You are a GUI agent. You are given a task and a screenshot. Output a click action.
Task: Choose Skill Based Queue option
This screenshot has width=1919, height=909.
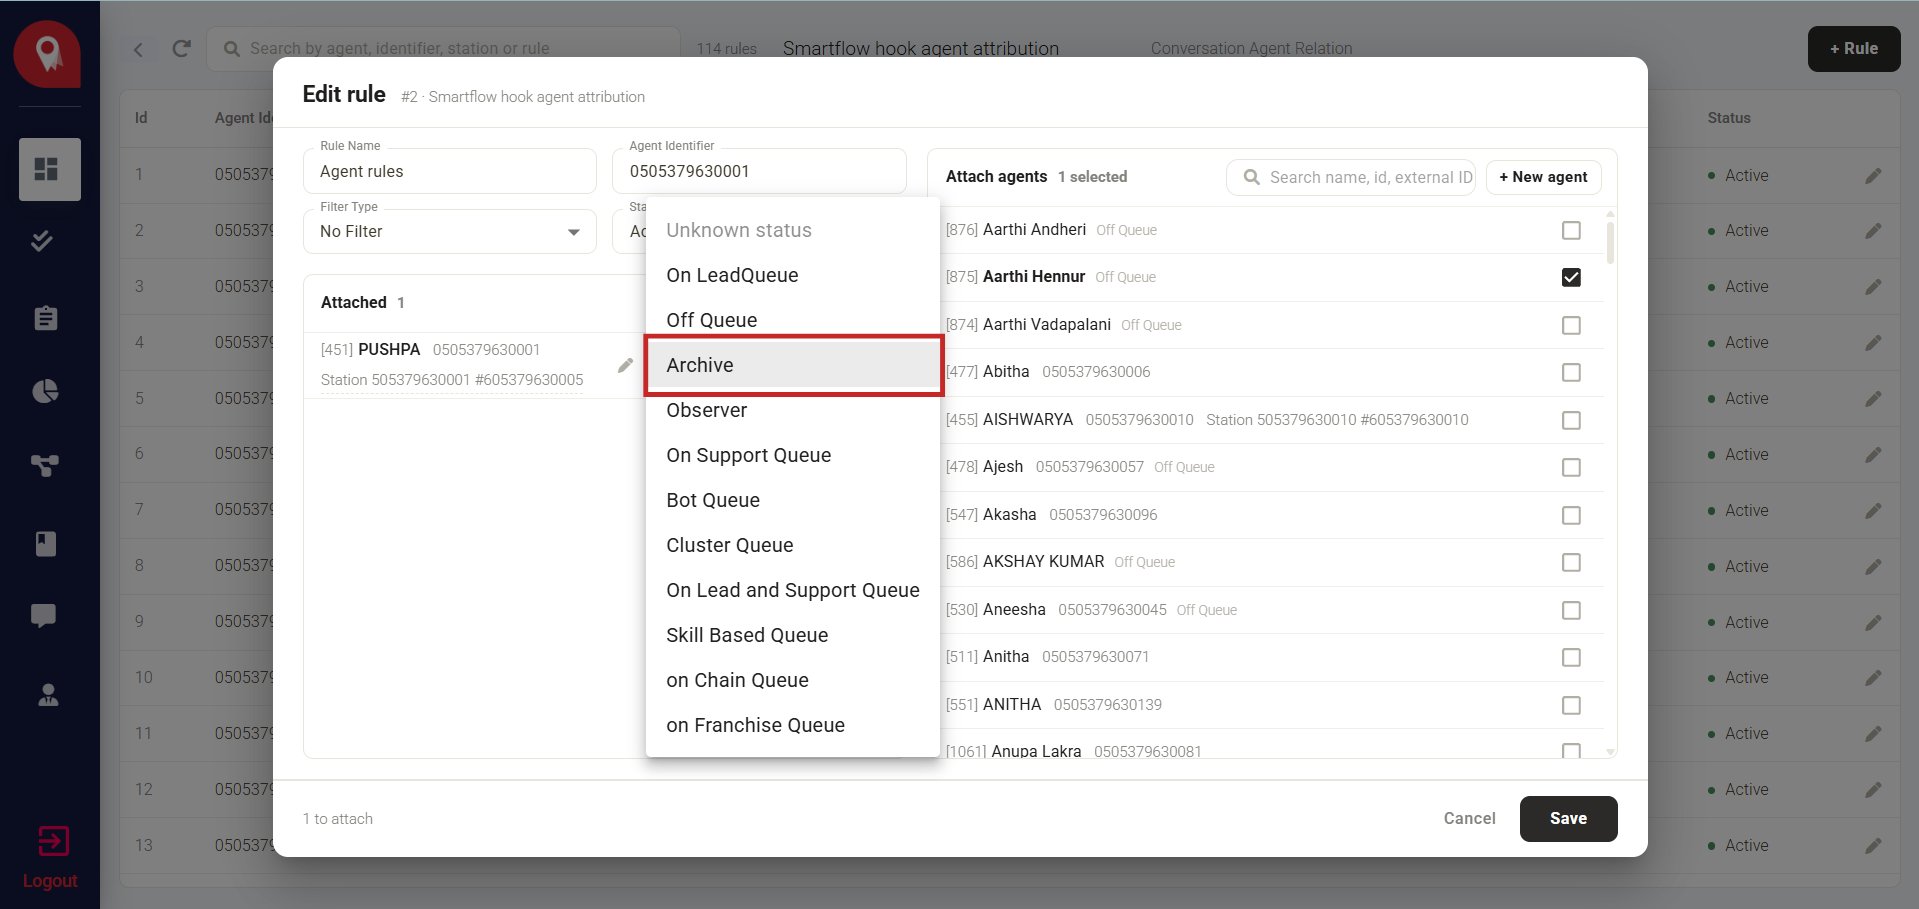(x=793, y=635)
